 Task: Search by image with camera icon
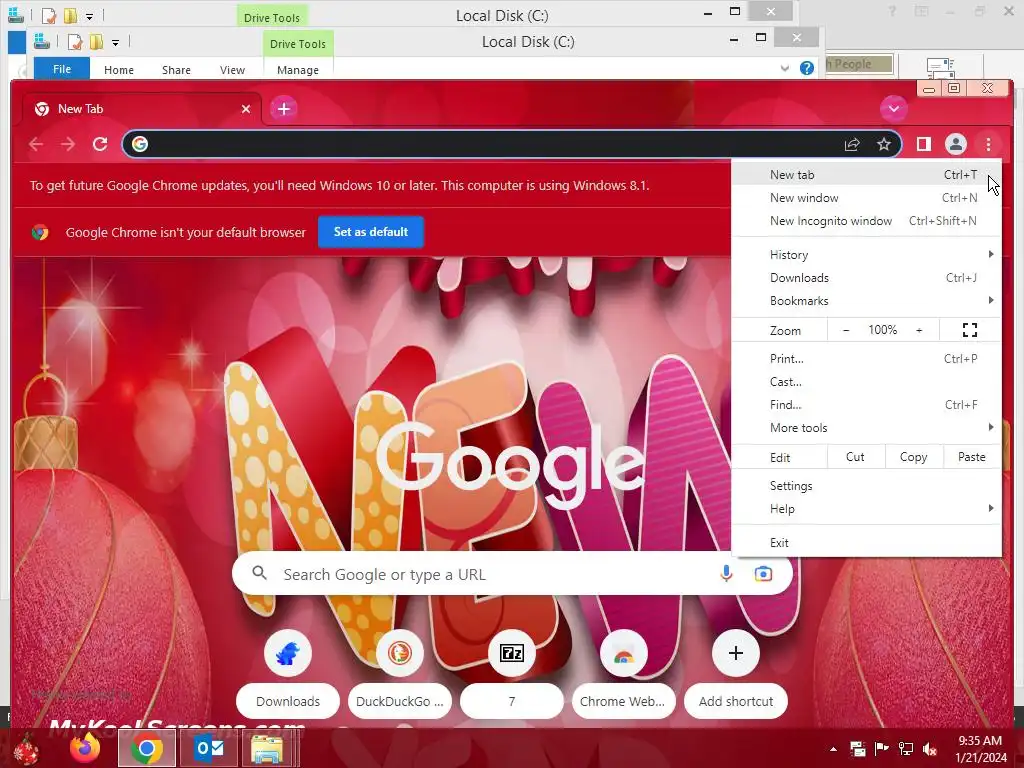point(763,574)
